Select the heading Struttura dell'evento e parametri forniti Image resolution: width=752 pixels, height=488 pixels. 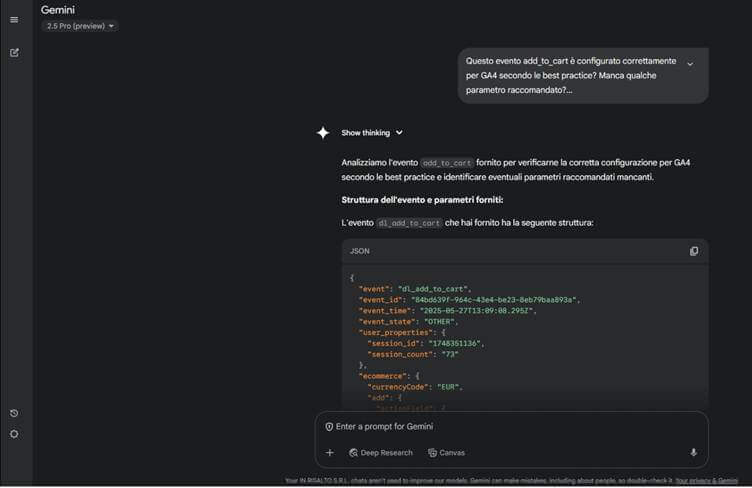[x=422, y=200]
